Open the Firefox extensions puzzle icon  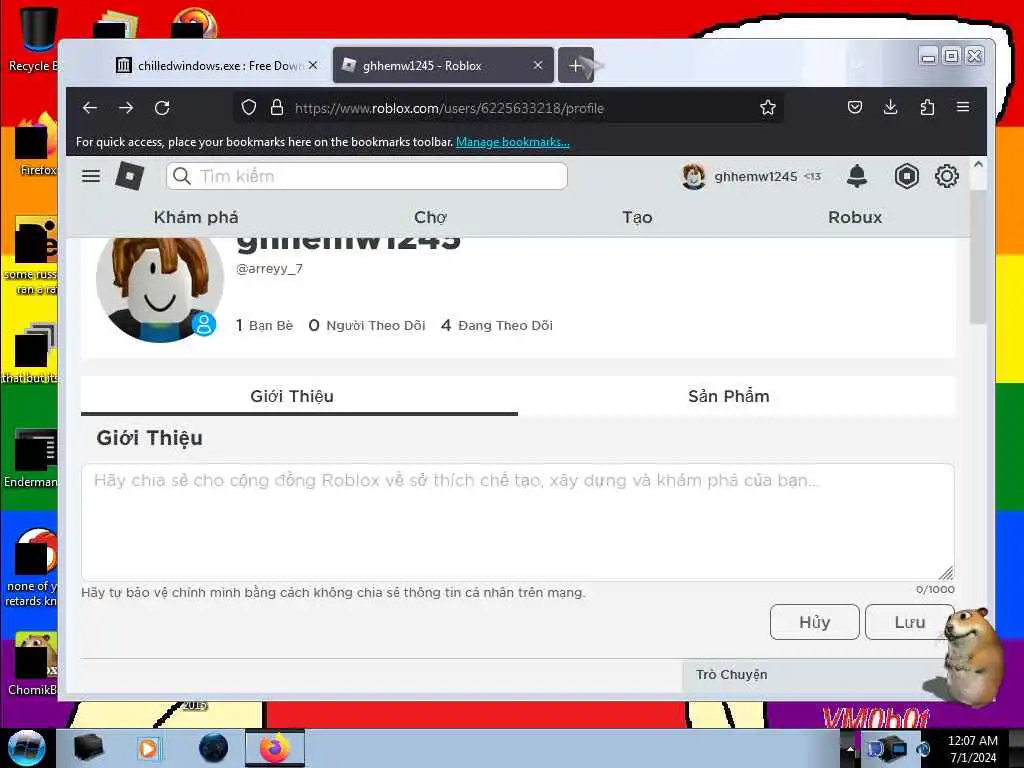tap(927, 107)
